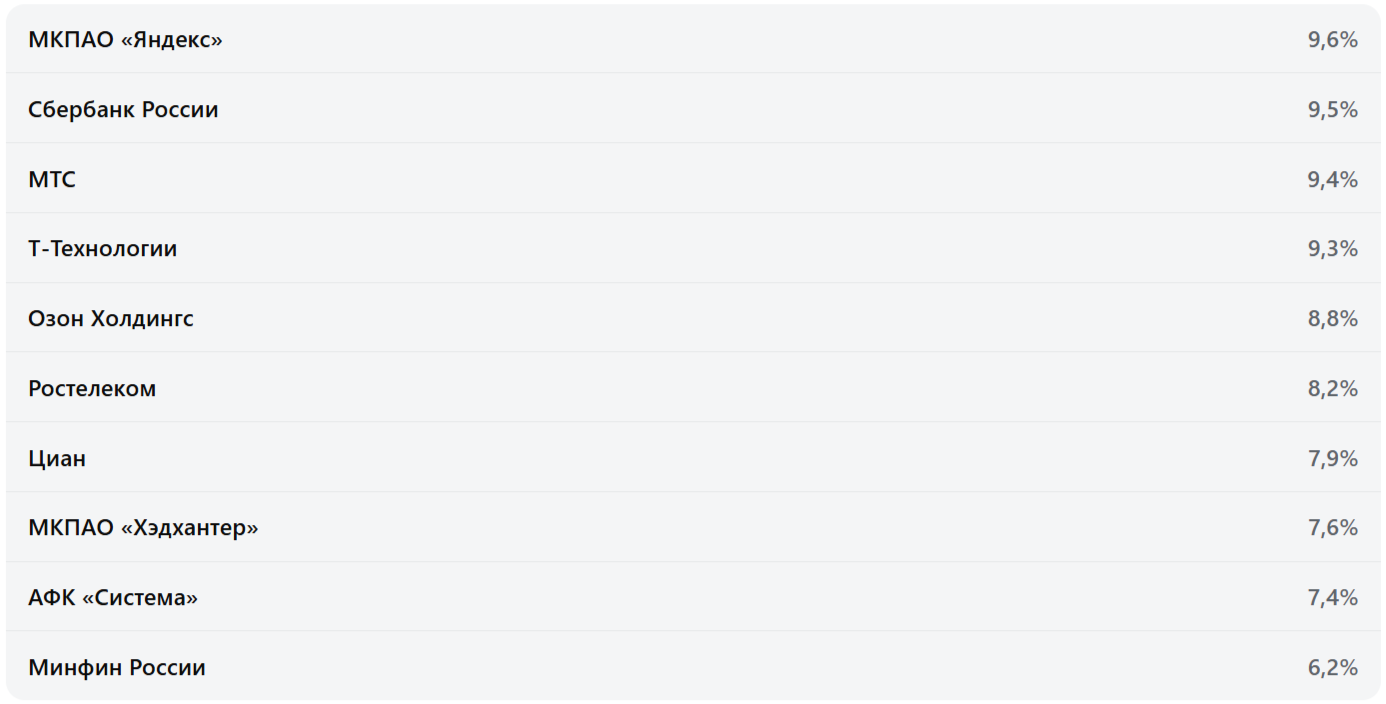Open the Ростелеком entry
1386x704 pixels.
pos(92,389)
